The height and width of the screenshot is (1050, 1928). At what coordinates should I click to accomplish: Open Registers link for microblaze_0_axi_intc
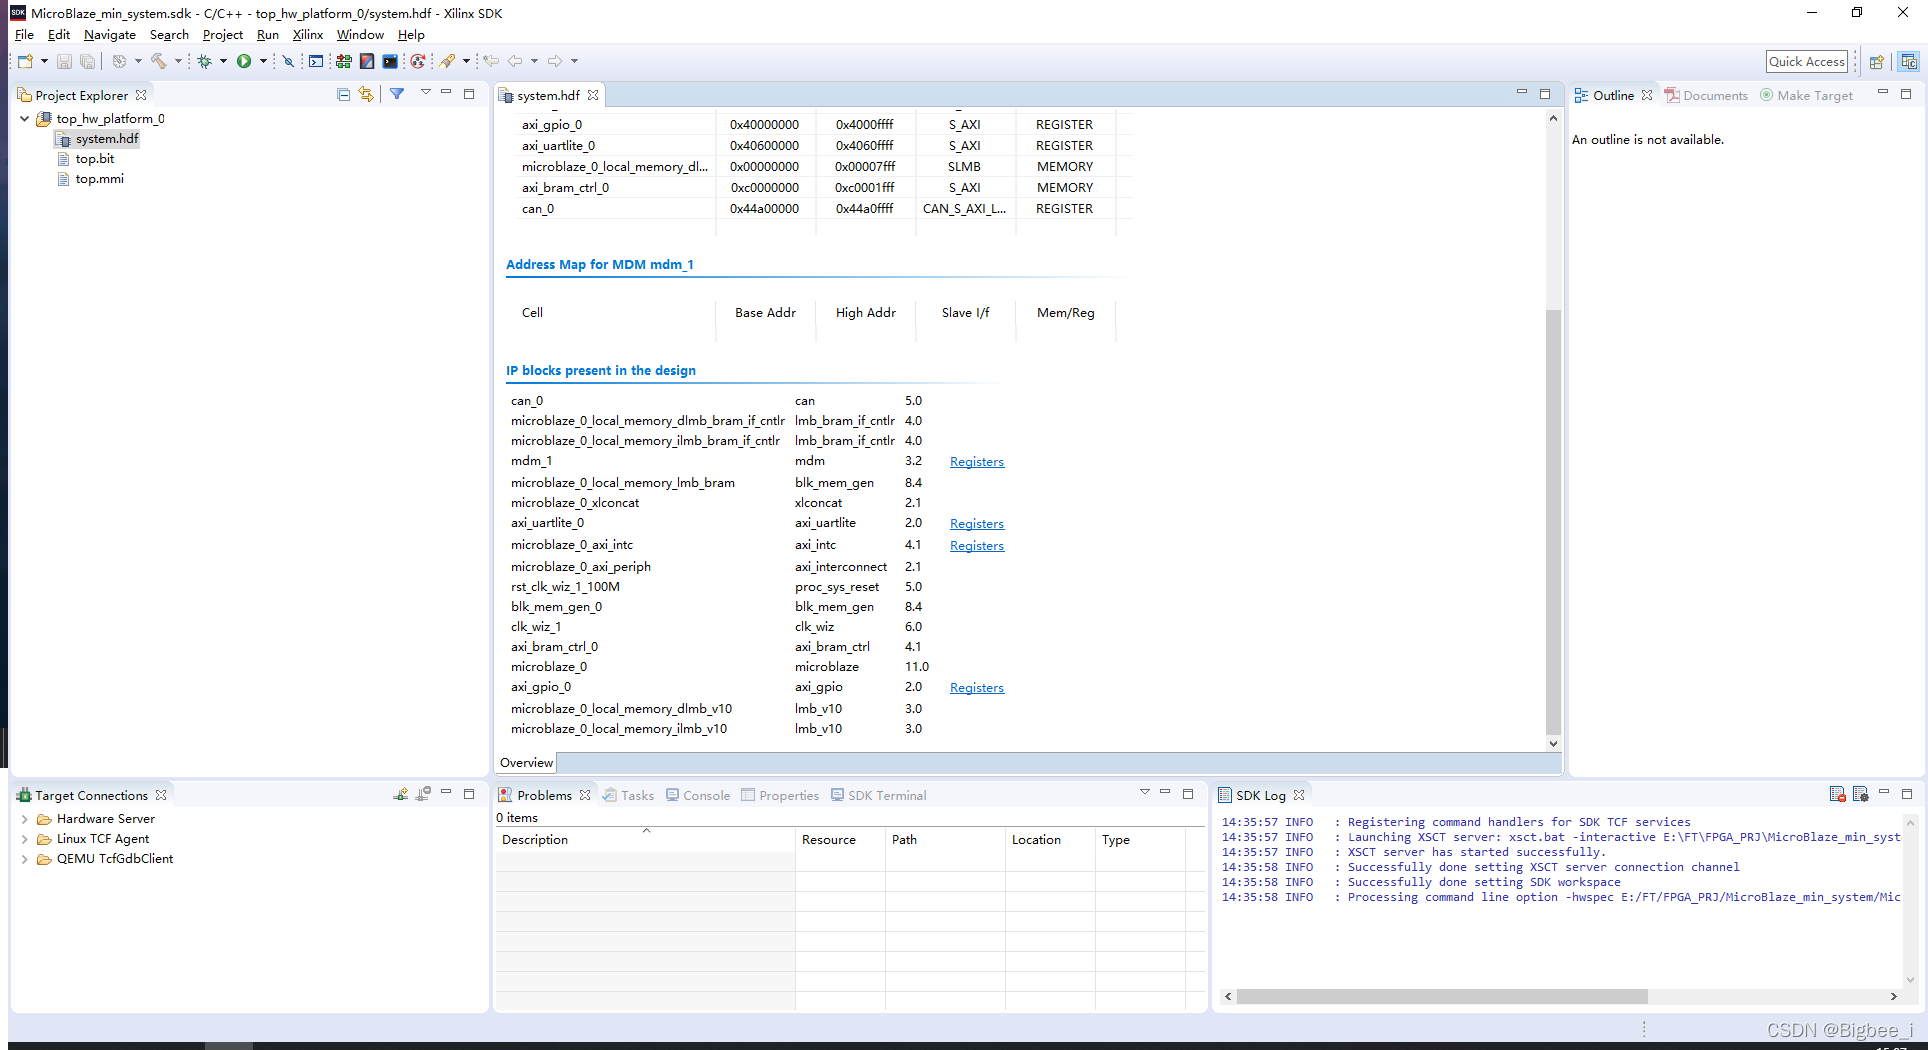pyautogui.click(x=977, y=545)
